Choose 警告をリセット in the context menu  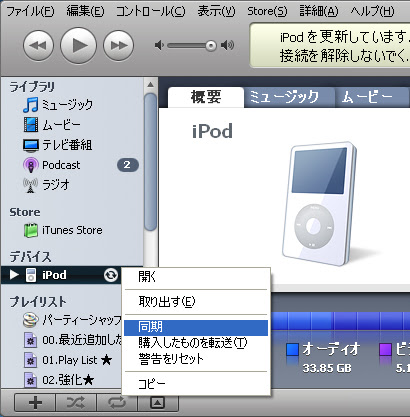point(196,359)
